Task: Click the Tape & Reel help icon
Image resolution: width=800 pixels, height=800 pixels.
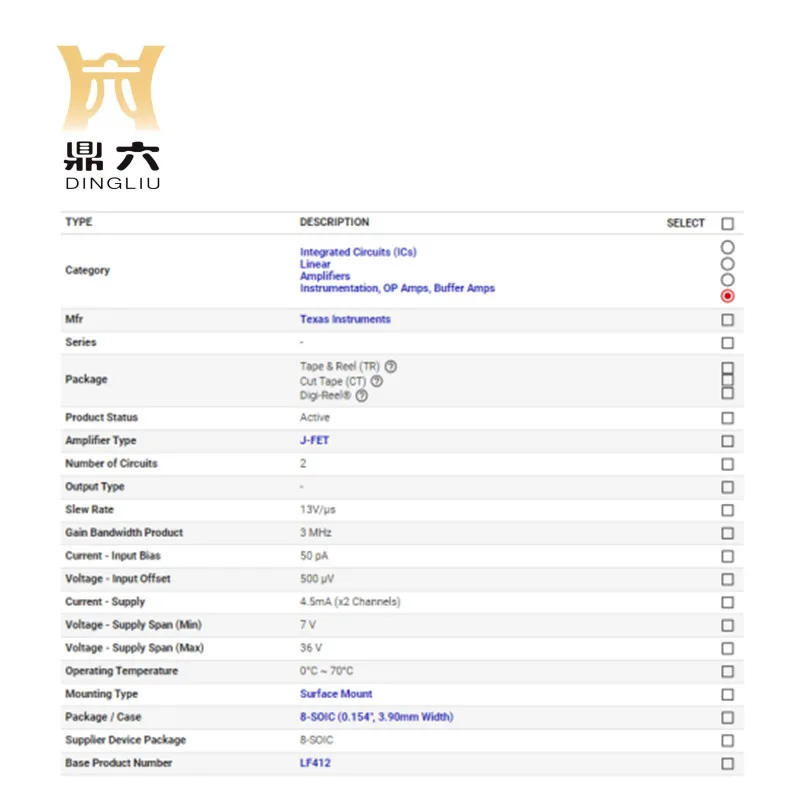Action: tap(391, 366)
